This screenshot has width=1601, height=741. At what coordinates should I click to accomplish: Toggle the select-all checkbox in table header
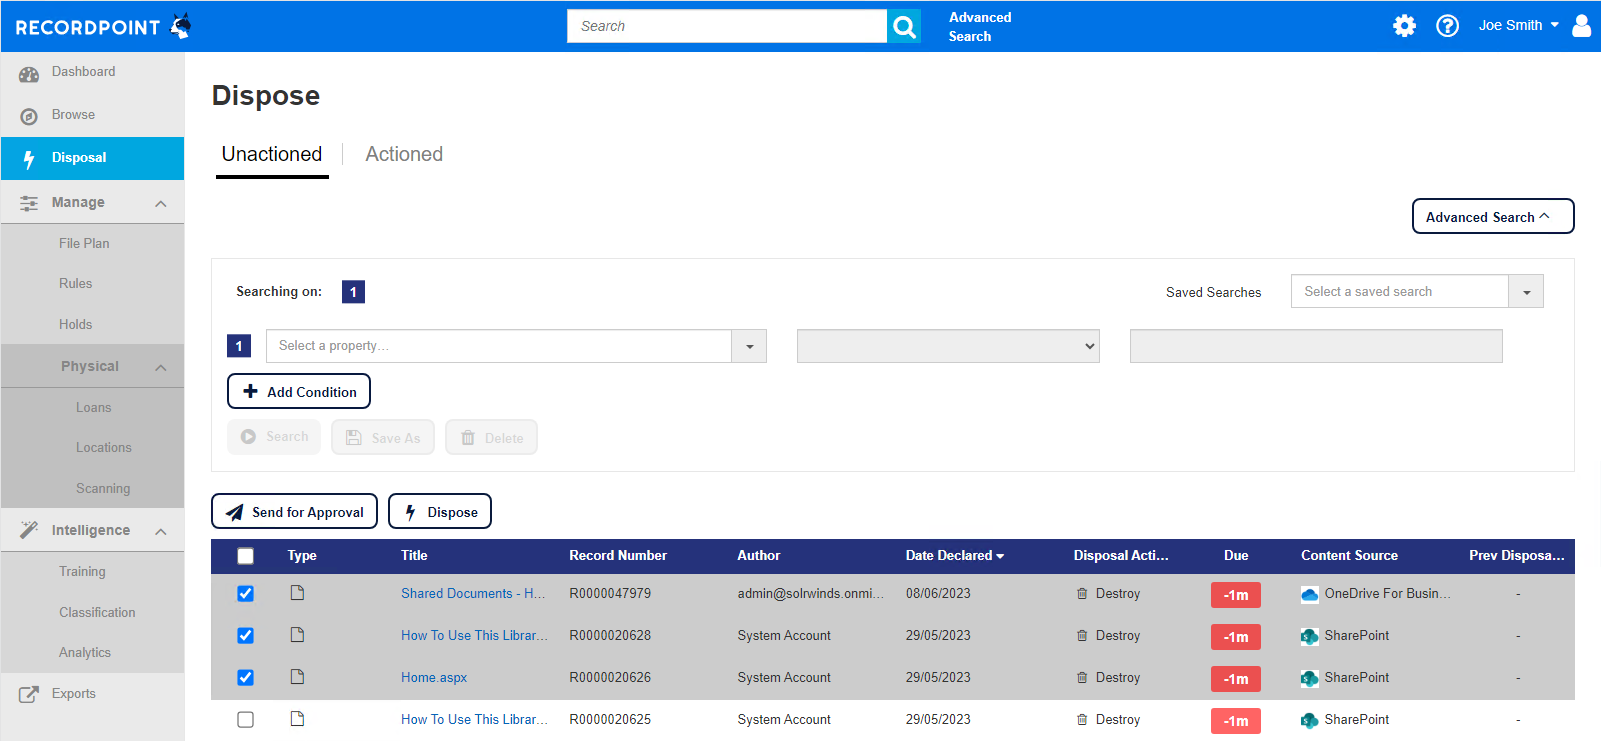point(246,556)
